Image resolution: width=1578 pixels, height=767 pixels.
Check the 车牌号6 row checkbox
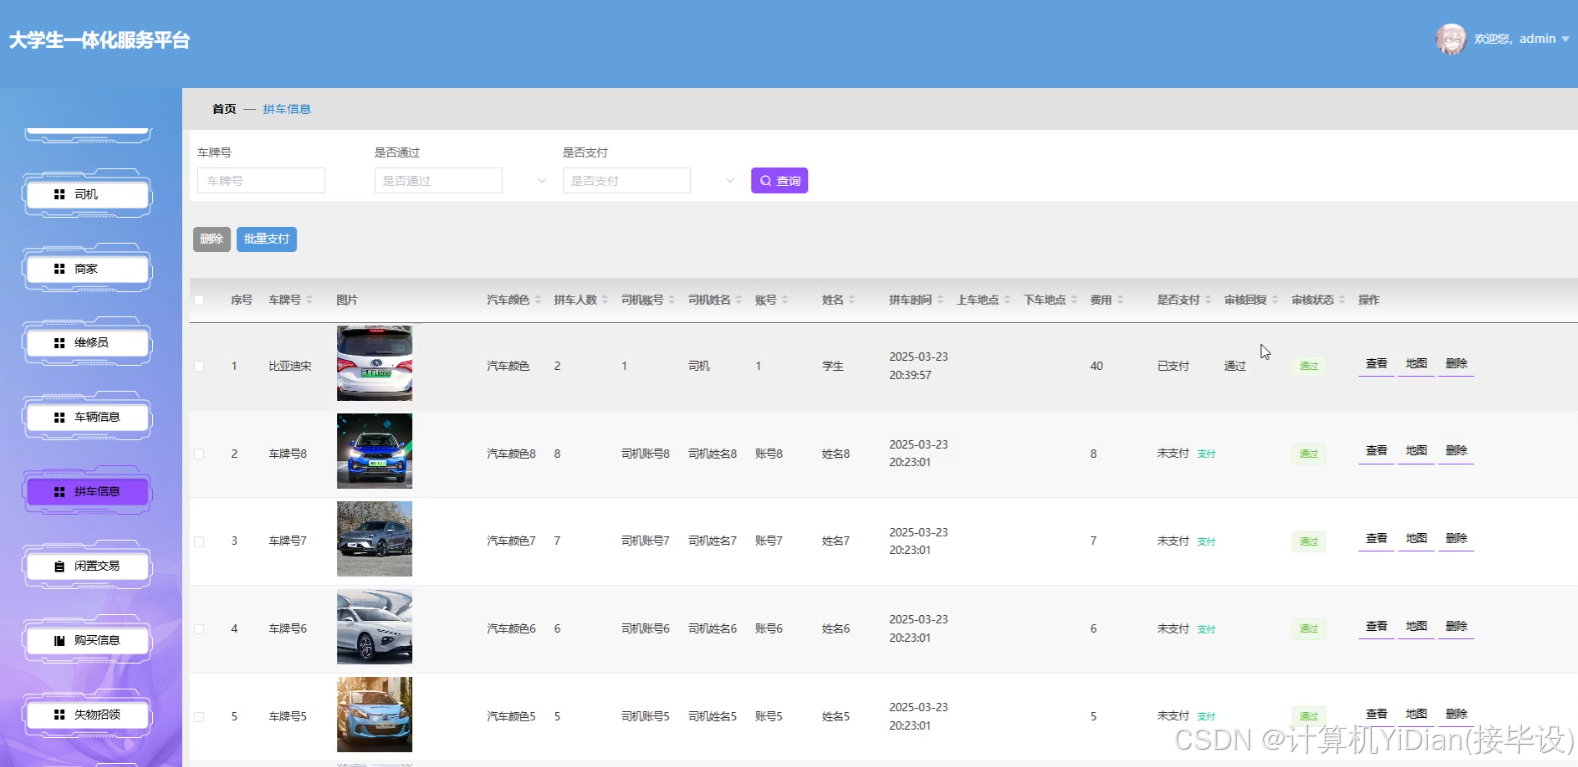click(x=199, y=629)
